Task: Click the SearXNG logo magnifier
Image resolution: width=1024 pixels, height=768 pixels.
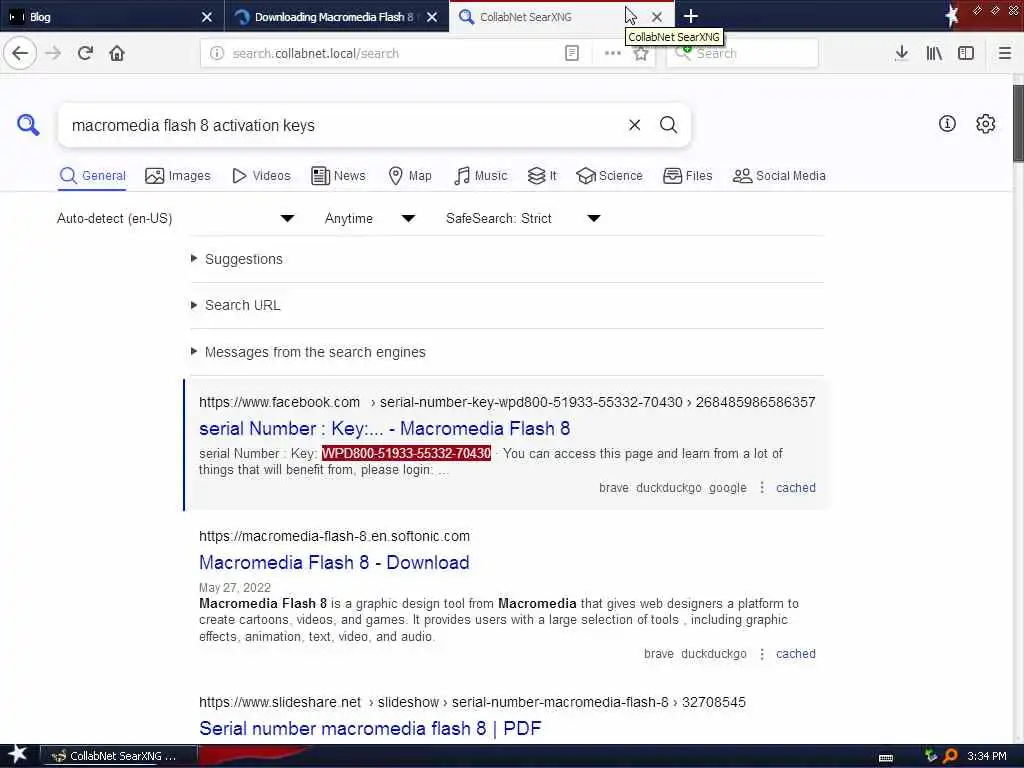Action: tap(28, 124)
